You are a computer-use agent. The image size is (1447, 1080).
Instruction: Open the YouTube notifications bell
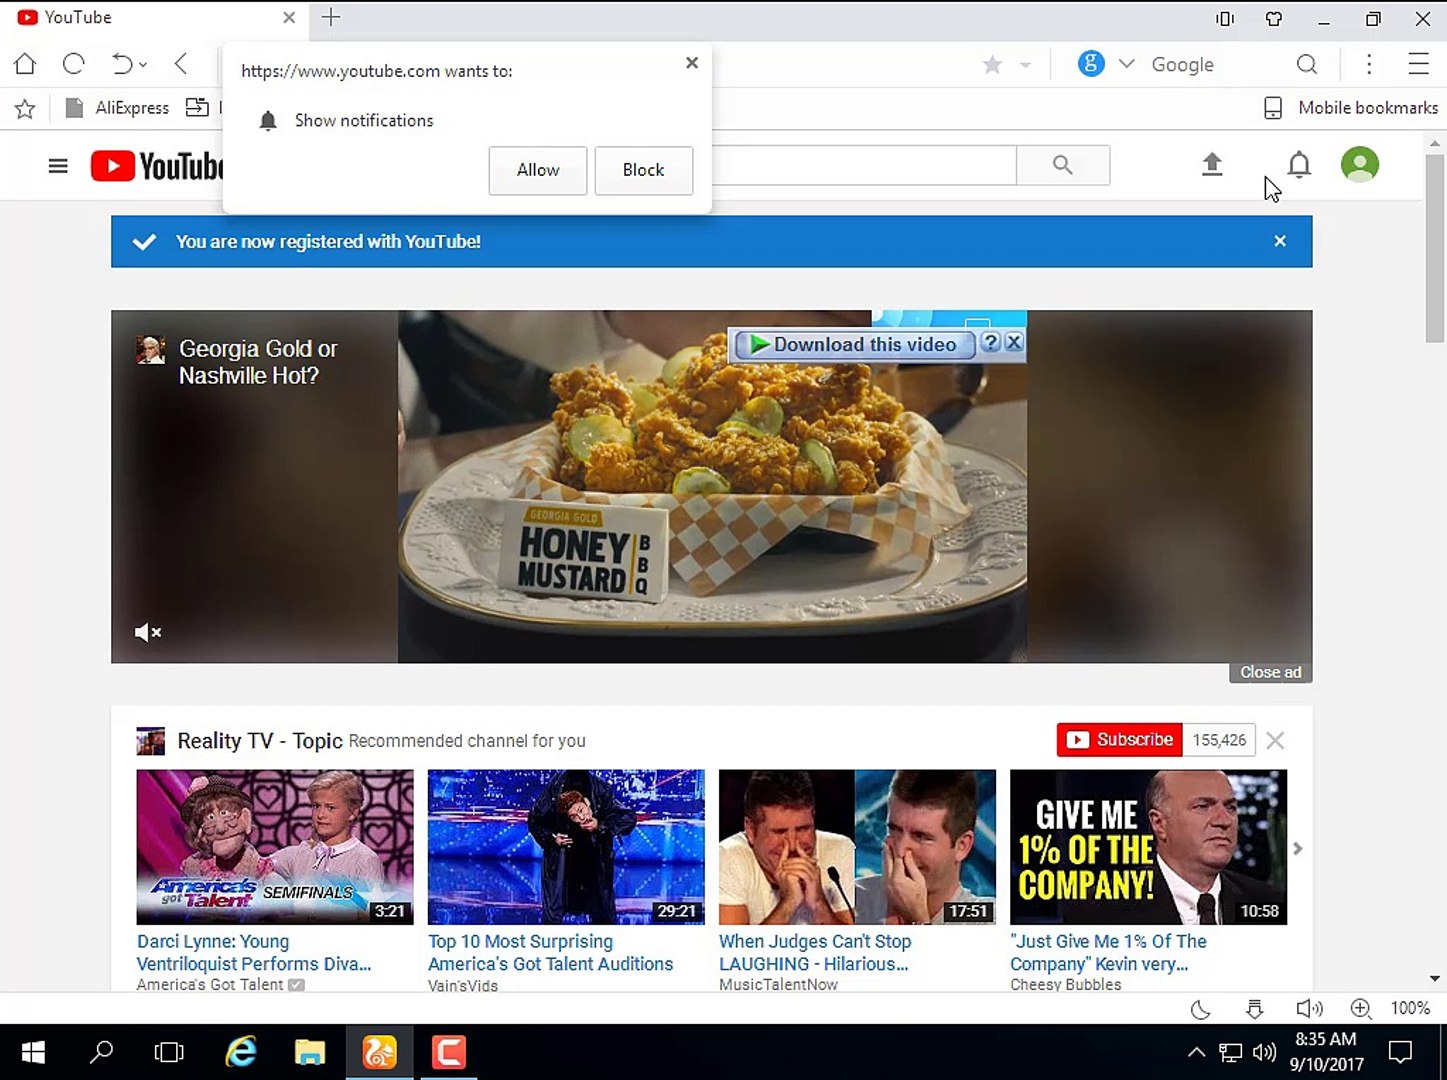[x=1299, y=165]
